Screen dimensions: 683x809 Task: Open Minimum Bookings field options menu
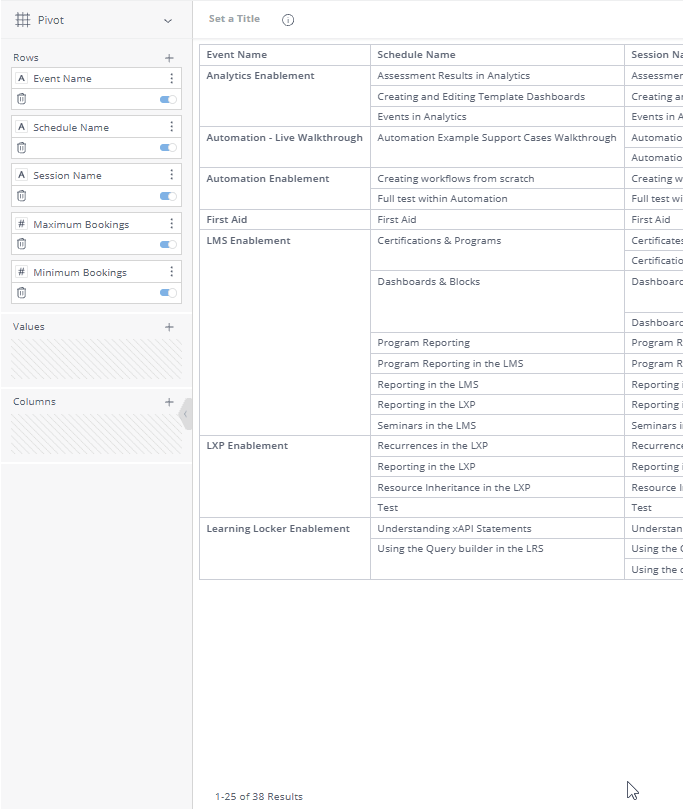click(x=171, y=272)
